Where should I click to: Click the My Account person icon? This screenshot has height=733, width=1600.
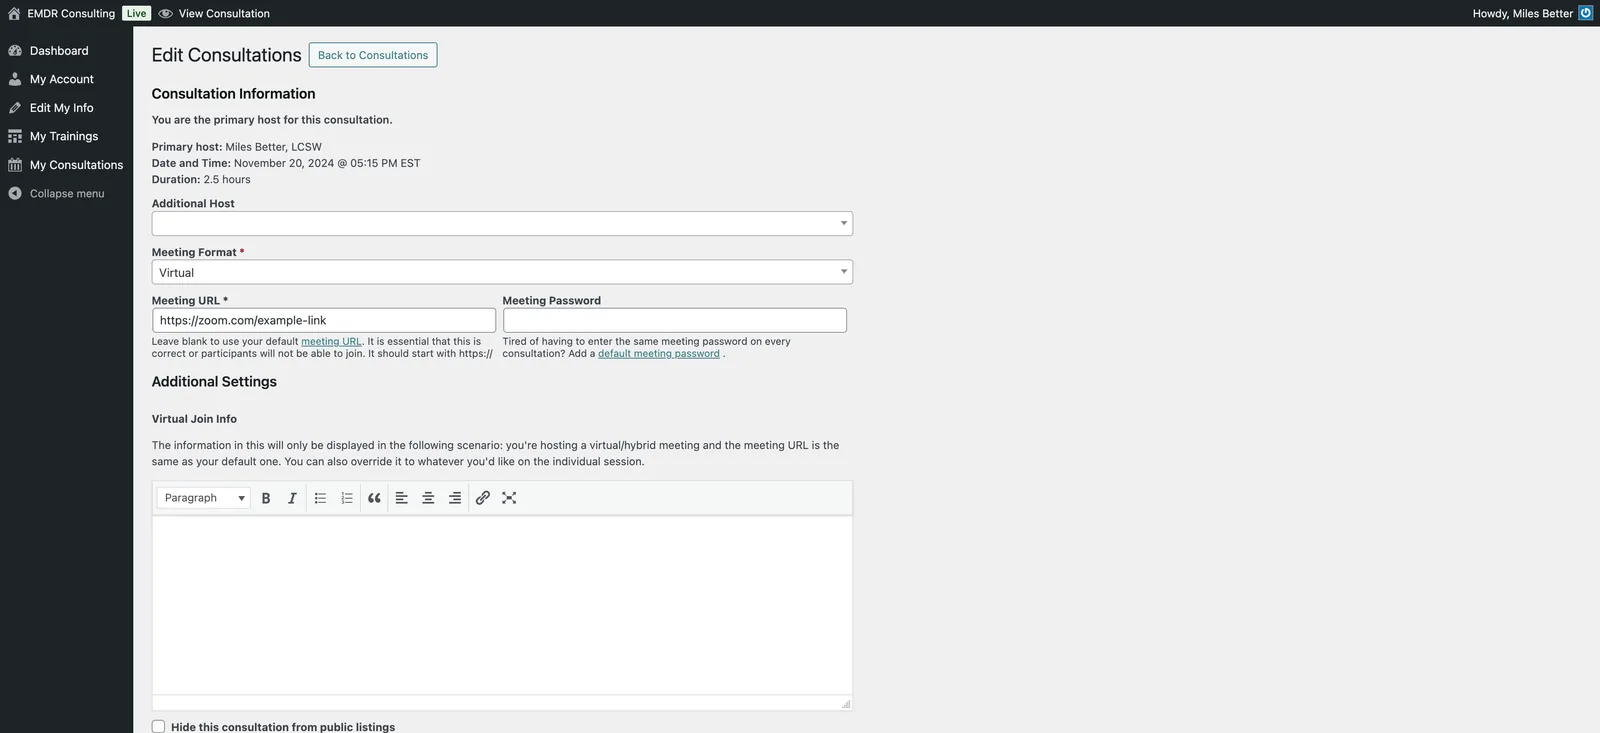click(x=15, y=79)
